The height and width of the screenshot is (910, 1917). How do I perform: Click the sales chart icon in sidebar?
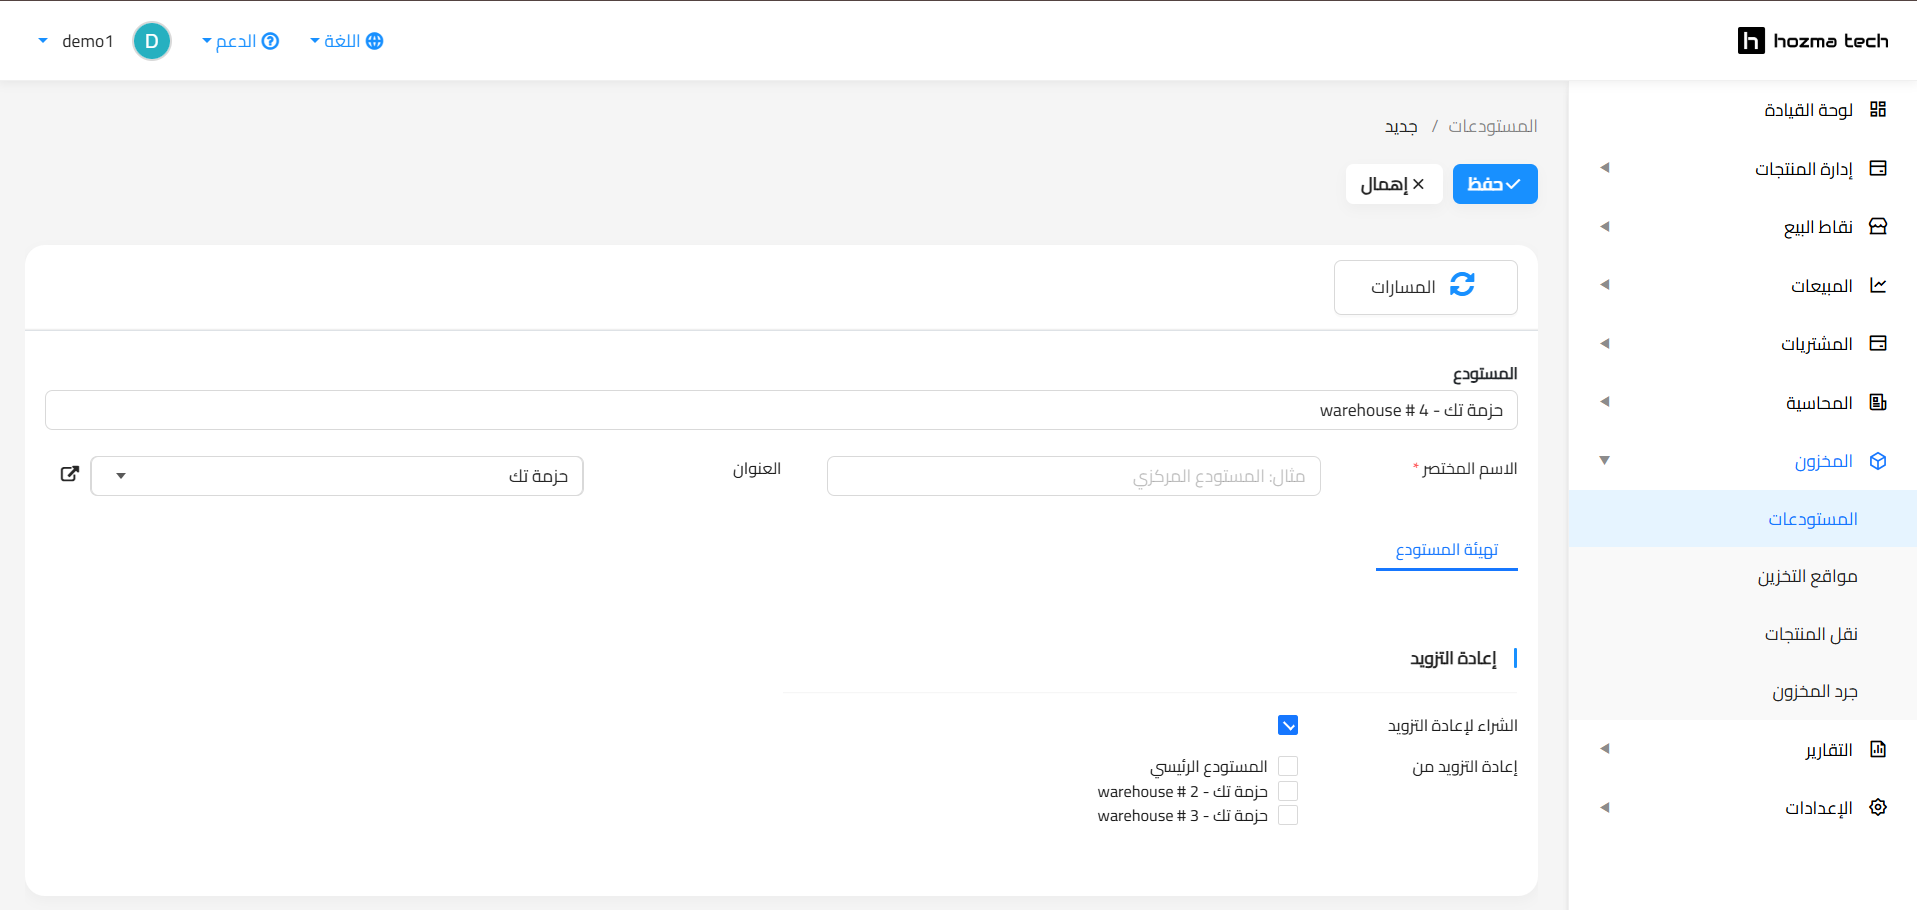click(x=1877, y=285)
